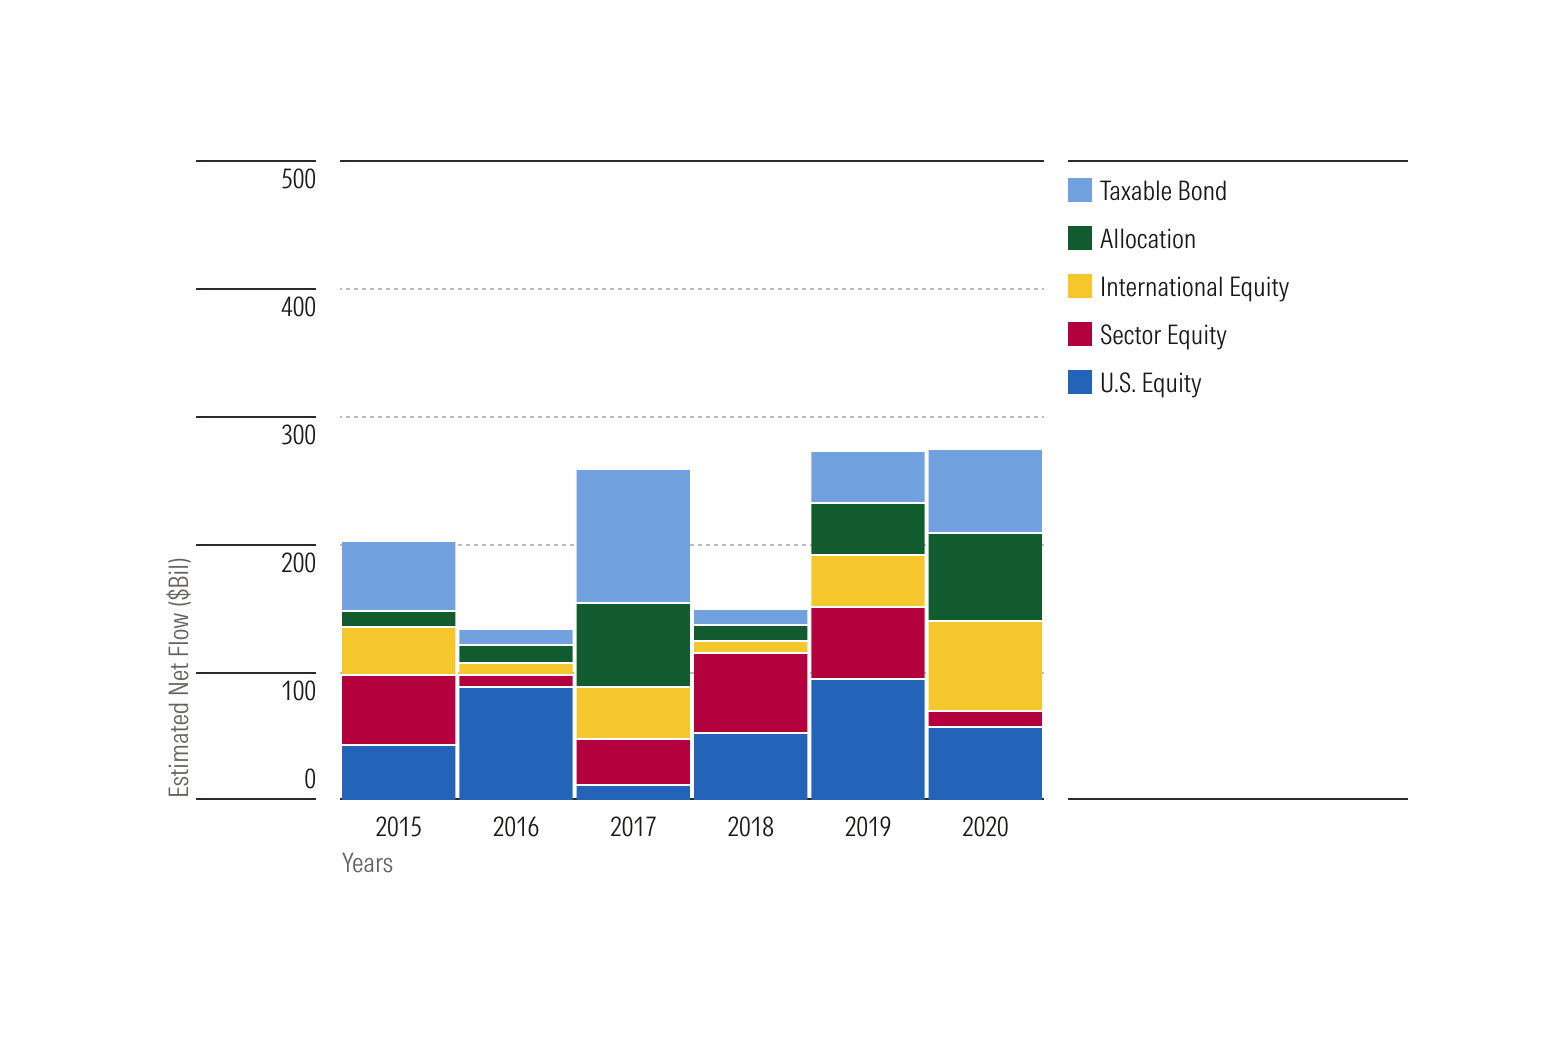The height and width of the screenshot is (1040, 1568).
Task: Select the 2018 Sector Equity bar segment
Action: (x=751, y=693)
